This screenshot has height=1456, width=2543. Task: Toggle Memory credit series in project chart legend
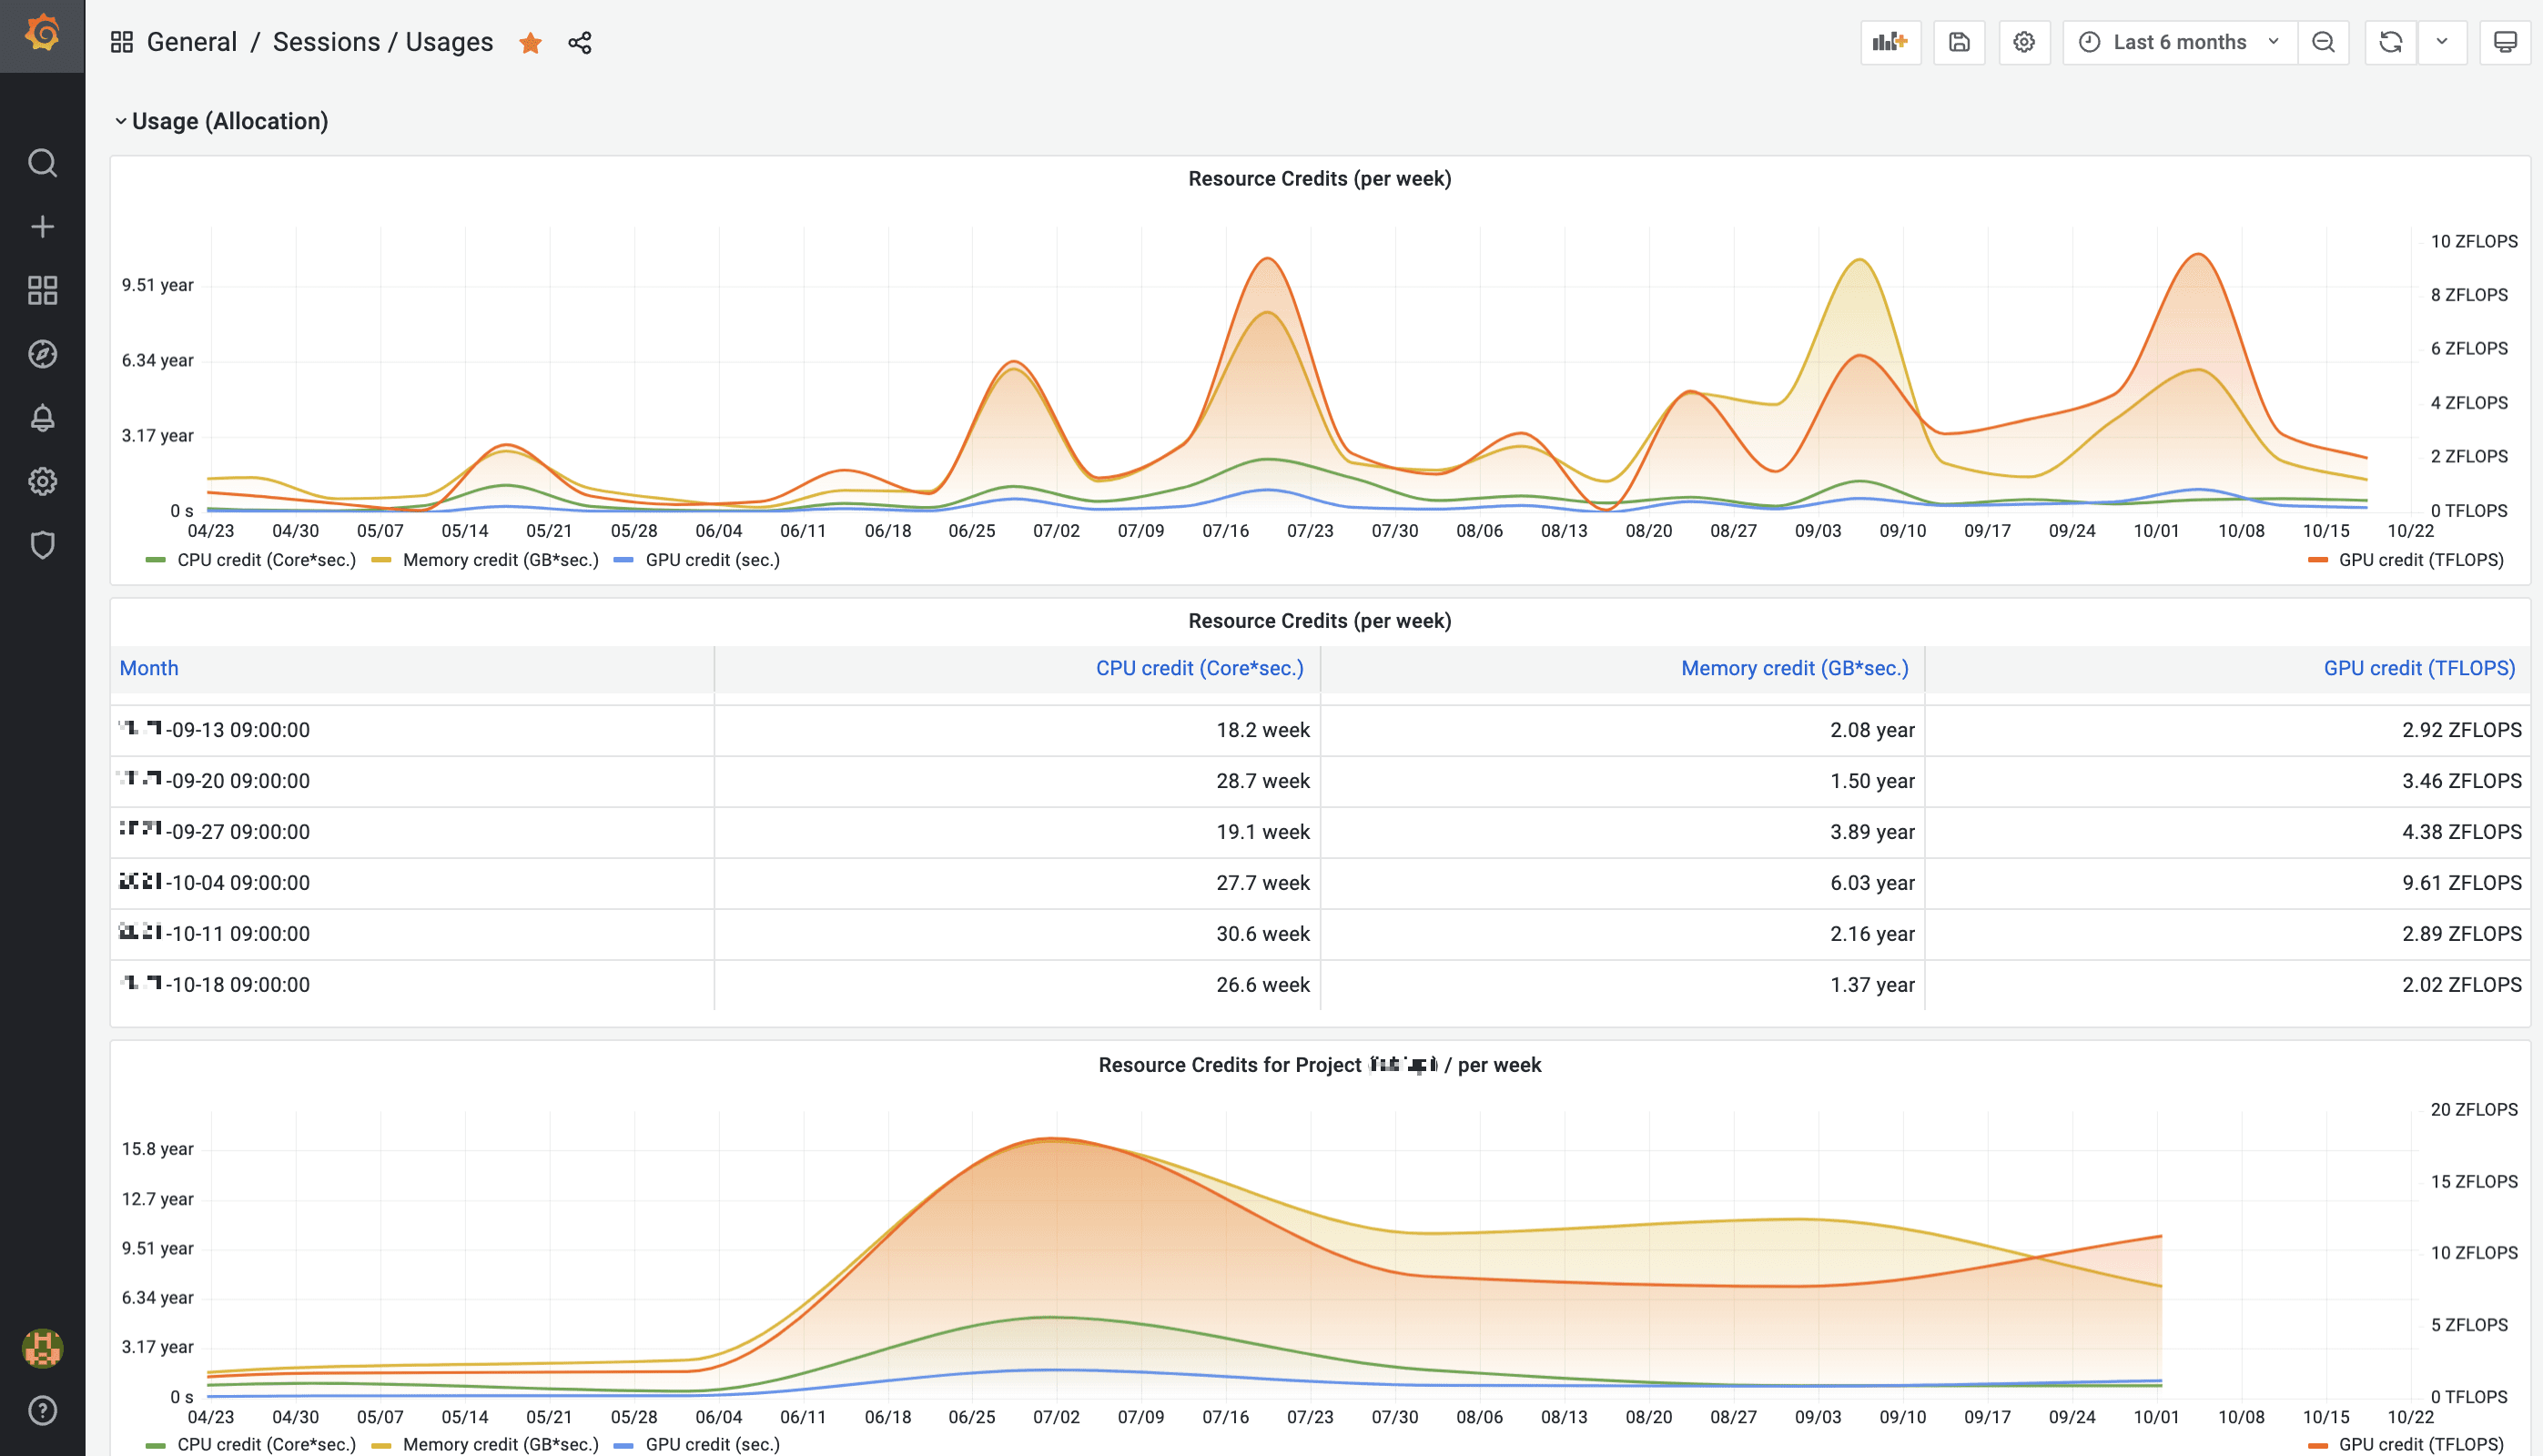(500, 1444)
